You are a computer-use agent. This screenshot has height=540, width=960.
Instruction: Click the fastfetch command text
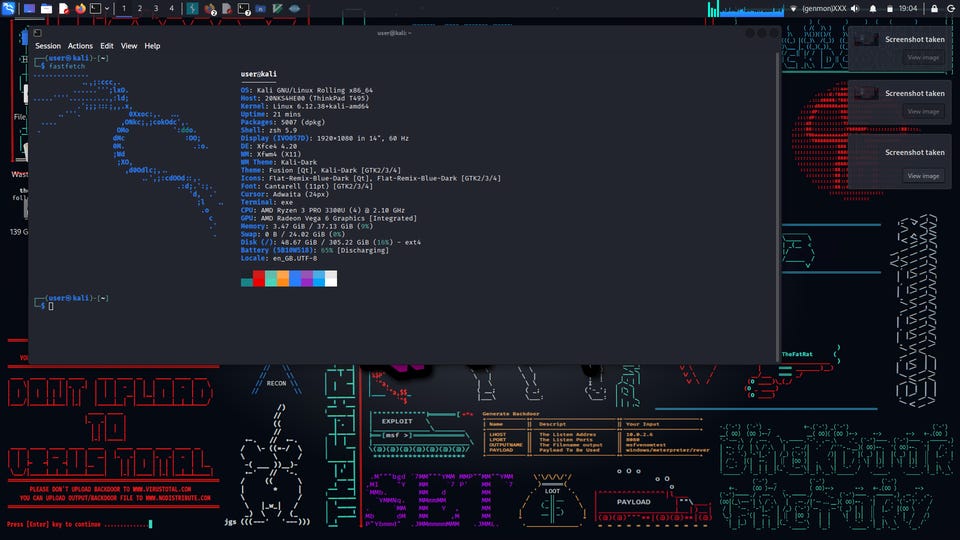(x=67, y=66)
